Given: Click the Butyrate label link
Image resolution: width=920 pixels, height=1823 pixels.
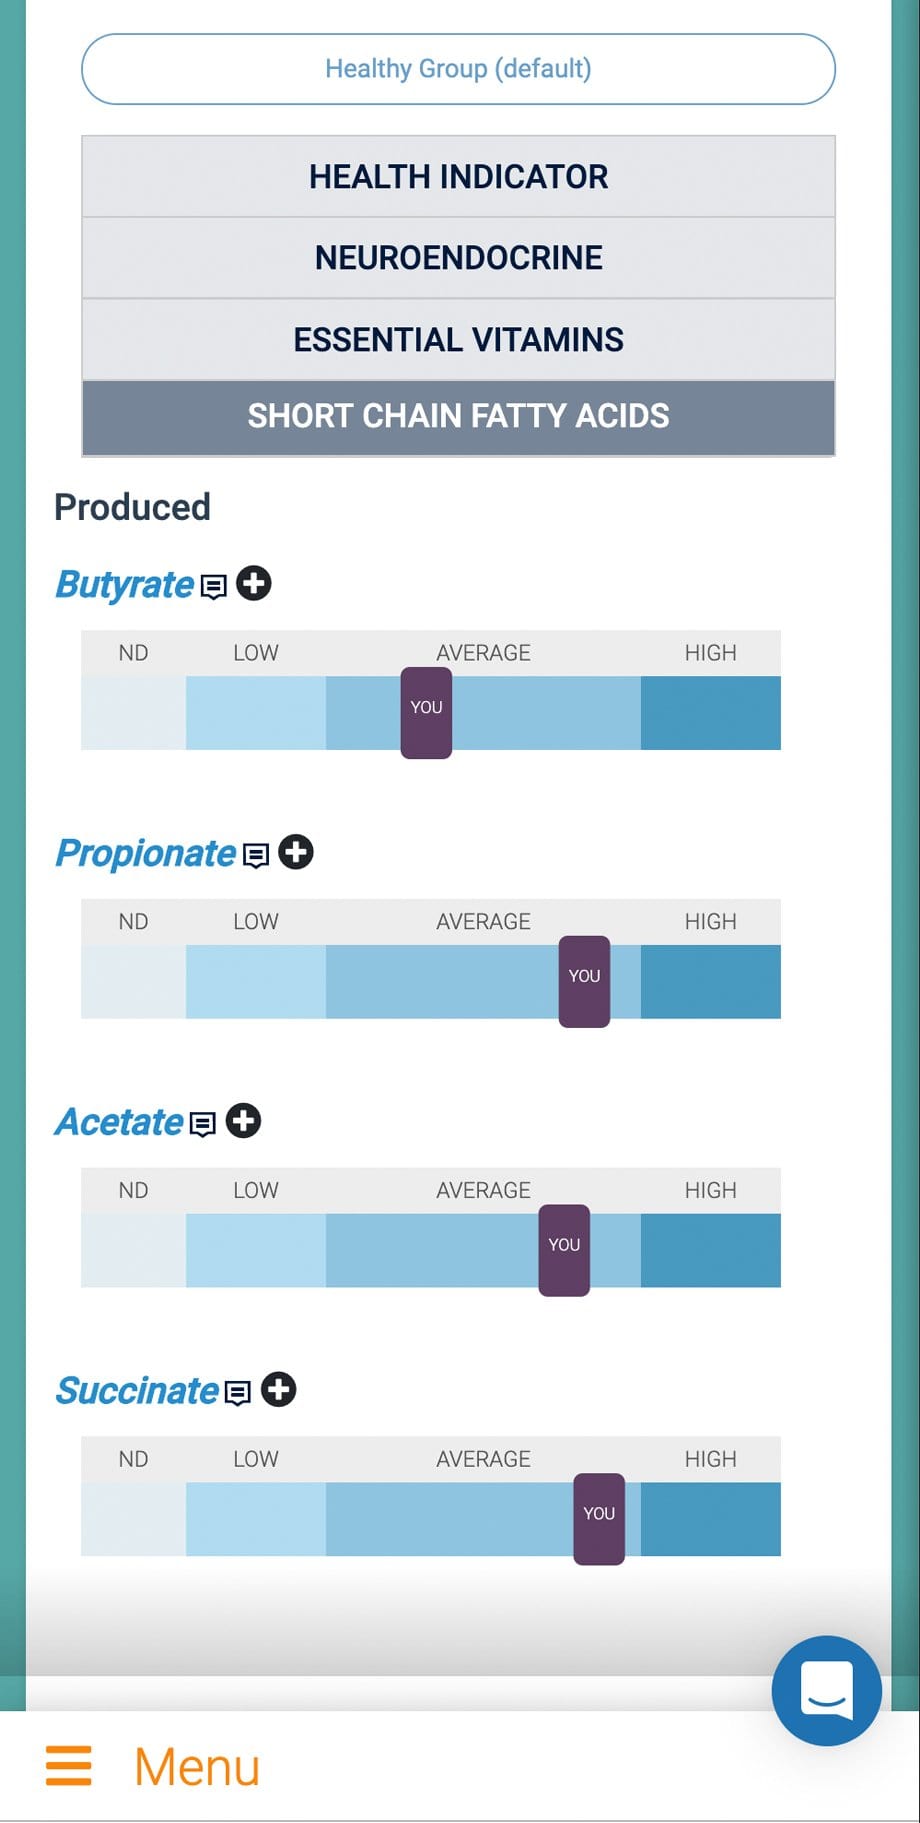Looking at the screenshot, I should pyautogui.click(x=124, y=585).
